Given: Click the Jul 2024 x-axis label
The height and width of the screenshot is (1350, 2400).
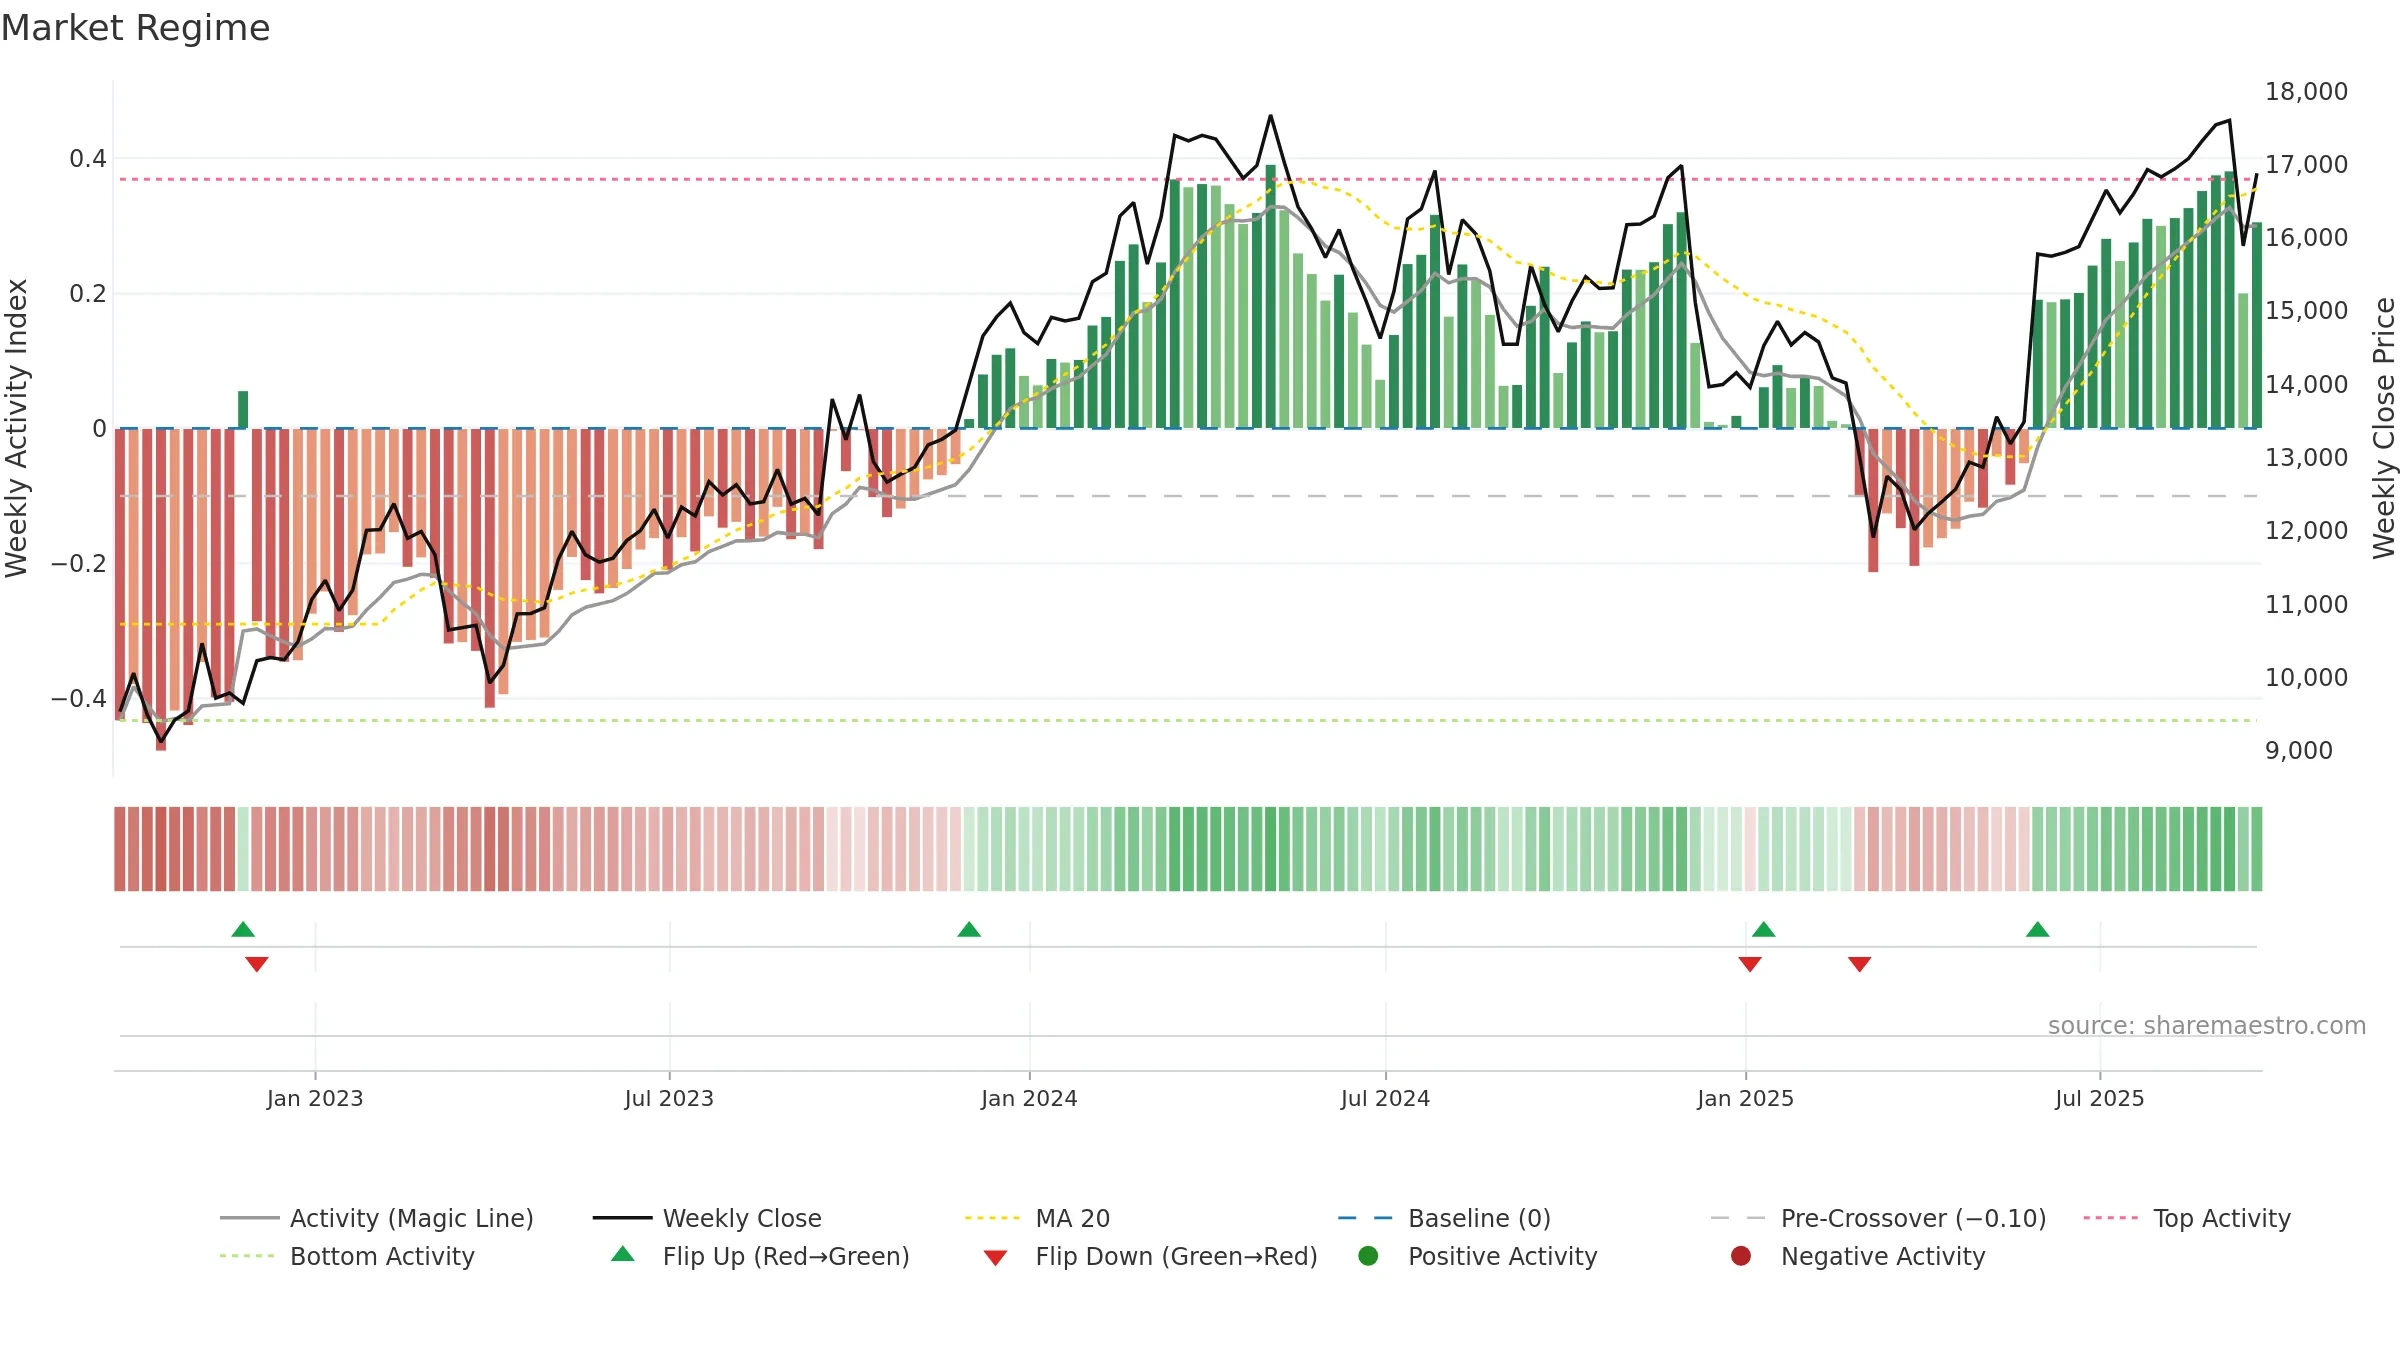Looking at the screenshot, I should coord(1385,1099).
